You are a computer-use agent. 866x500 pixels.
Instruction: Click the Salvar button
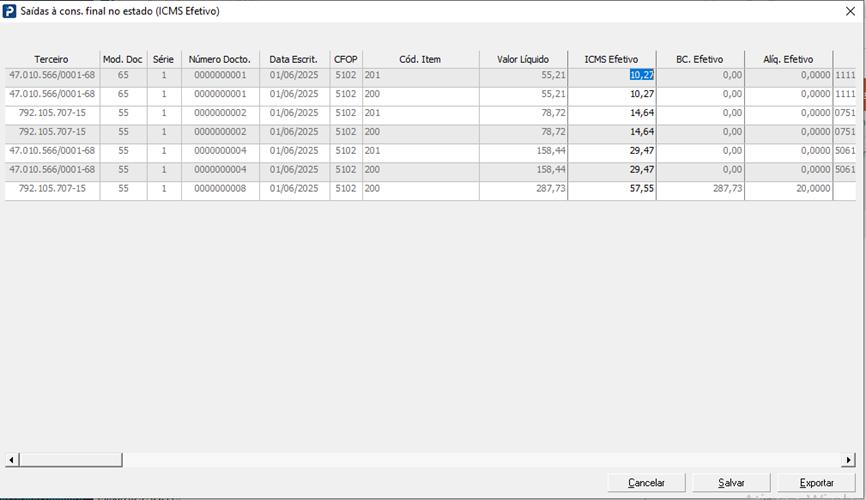pyautogui.click(x=731, y=483)
